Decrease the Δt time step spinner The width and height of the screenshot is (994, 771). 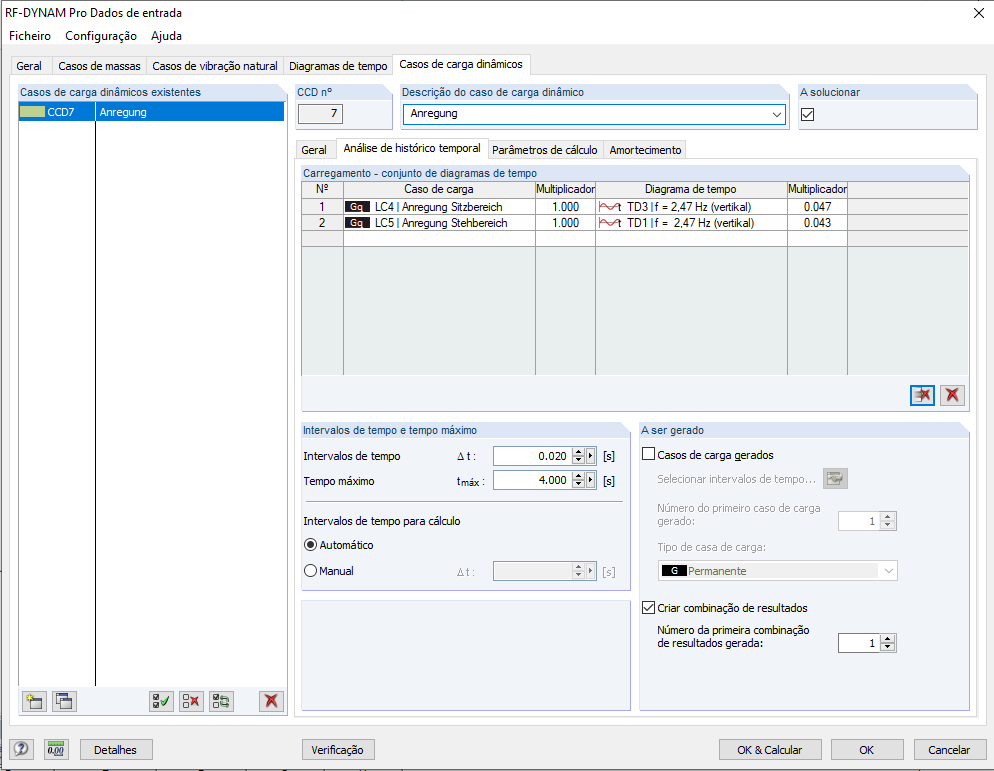[x=578, y=460]
